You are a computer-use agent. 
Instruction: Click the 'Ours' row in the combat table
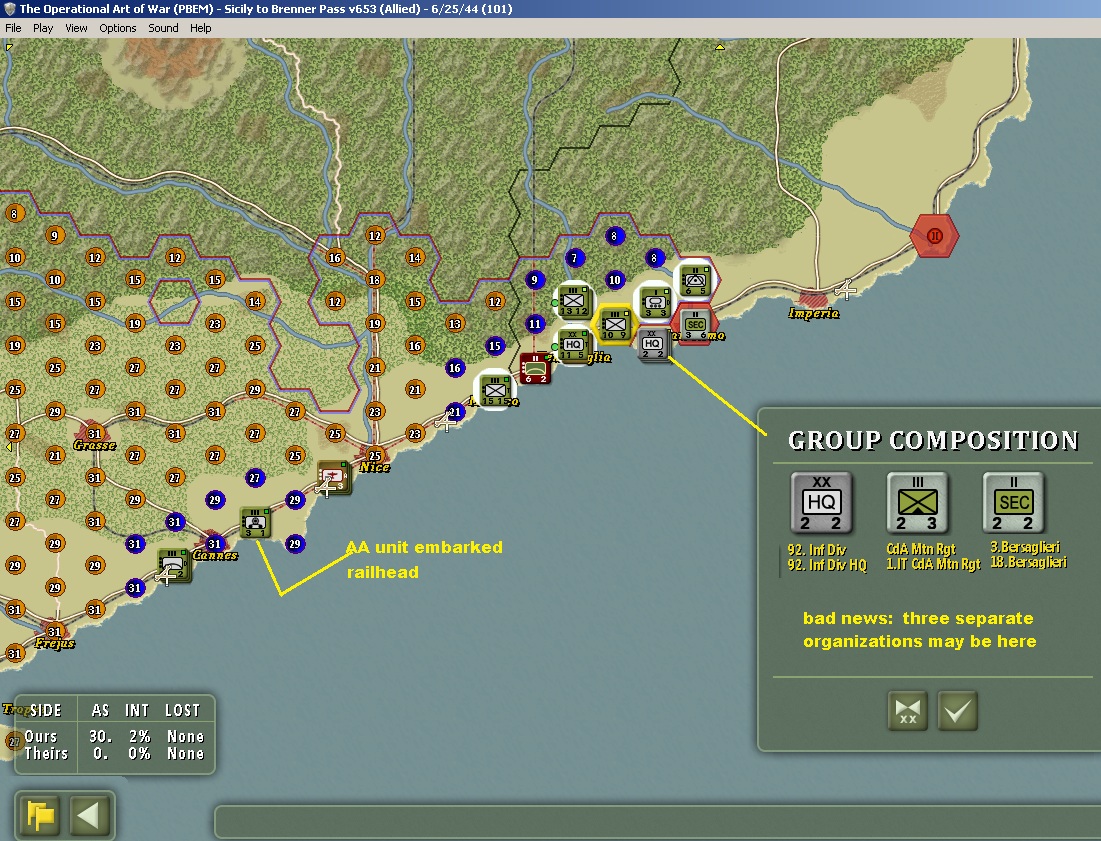click(114, 736)
